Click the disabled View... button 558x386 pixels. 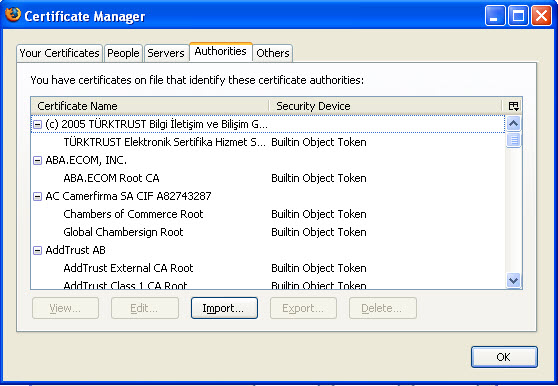point(65,308)
